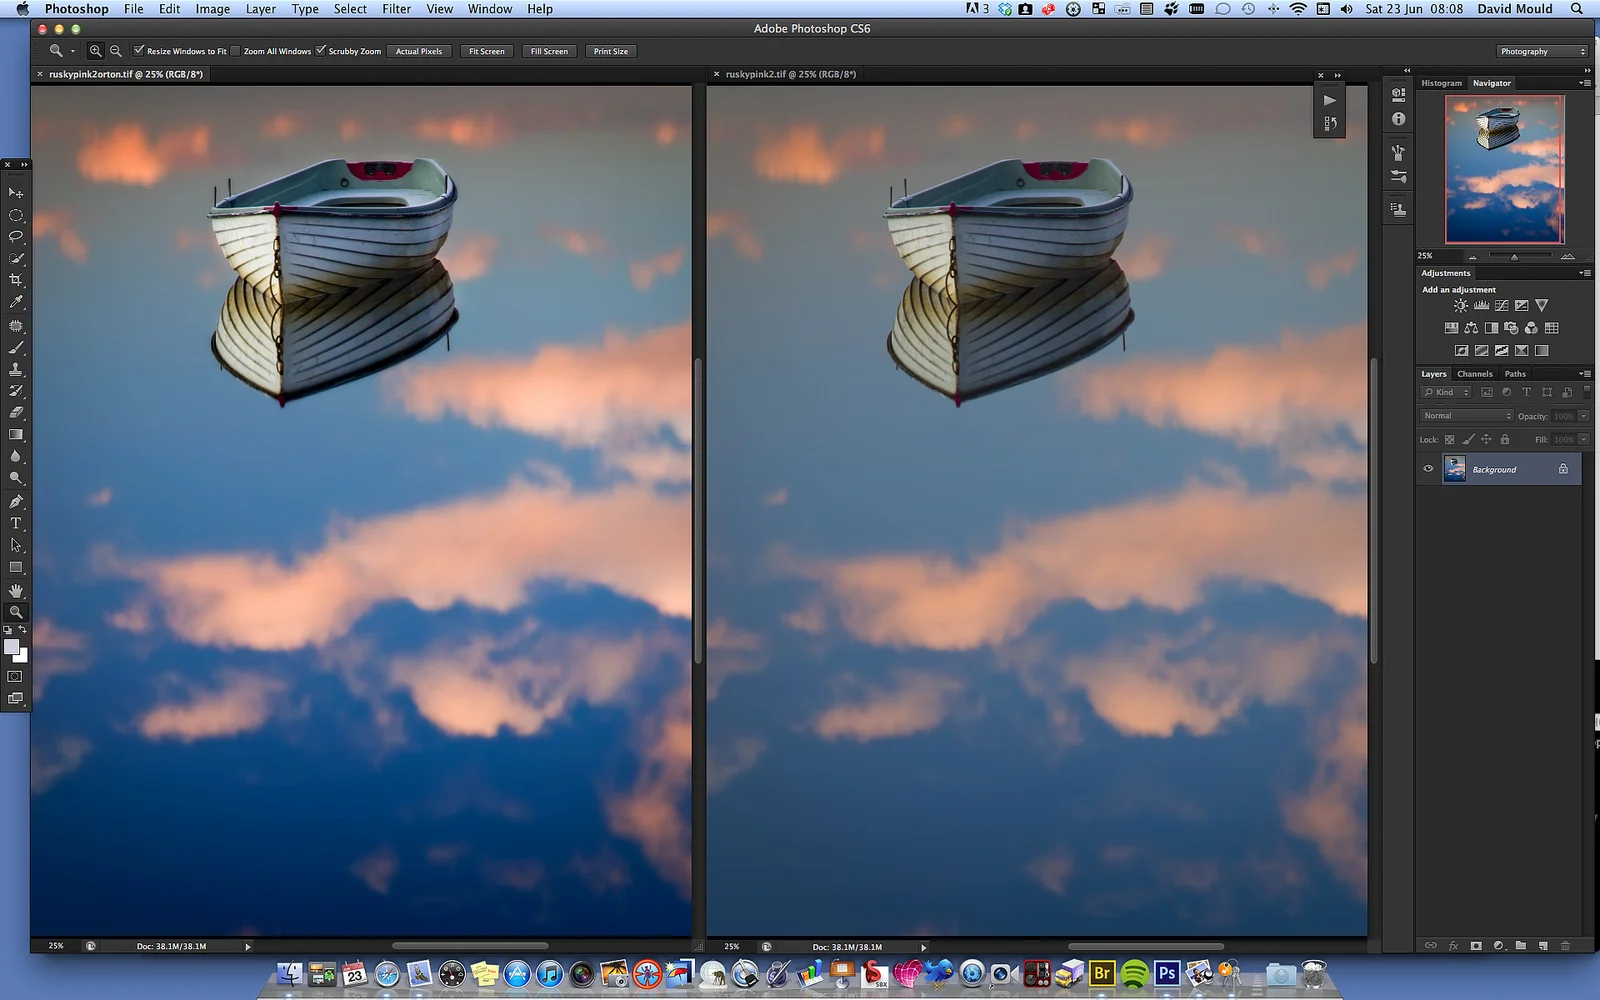
Task: Switch to the Histogram tab
Action: tap(1441, 83)
